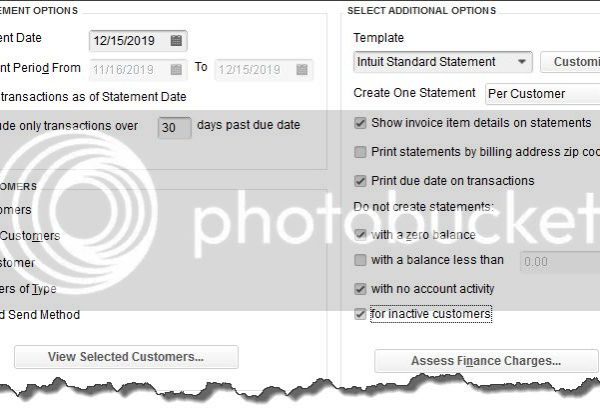The height and width of the screenshot is (420, 600).
Task: Click View Selected Customers button
Action: tap(126, 357)
